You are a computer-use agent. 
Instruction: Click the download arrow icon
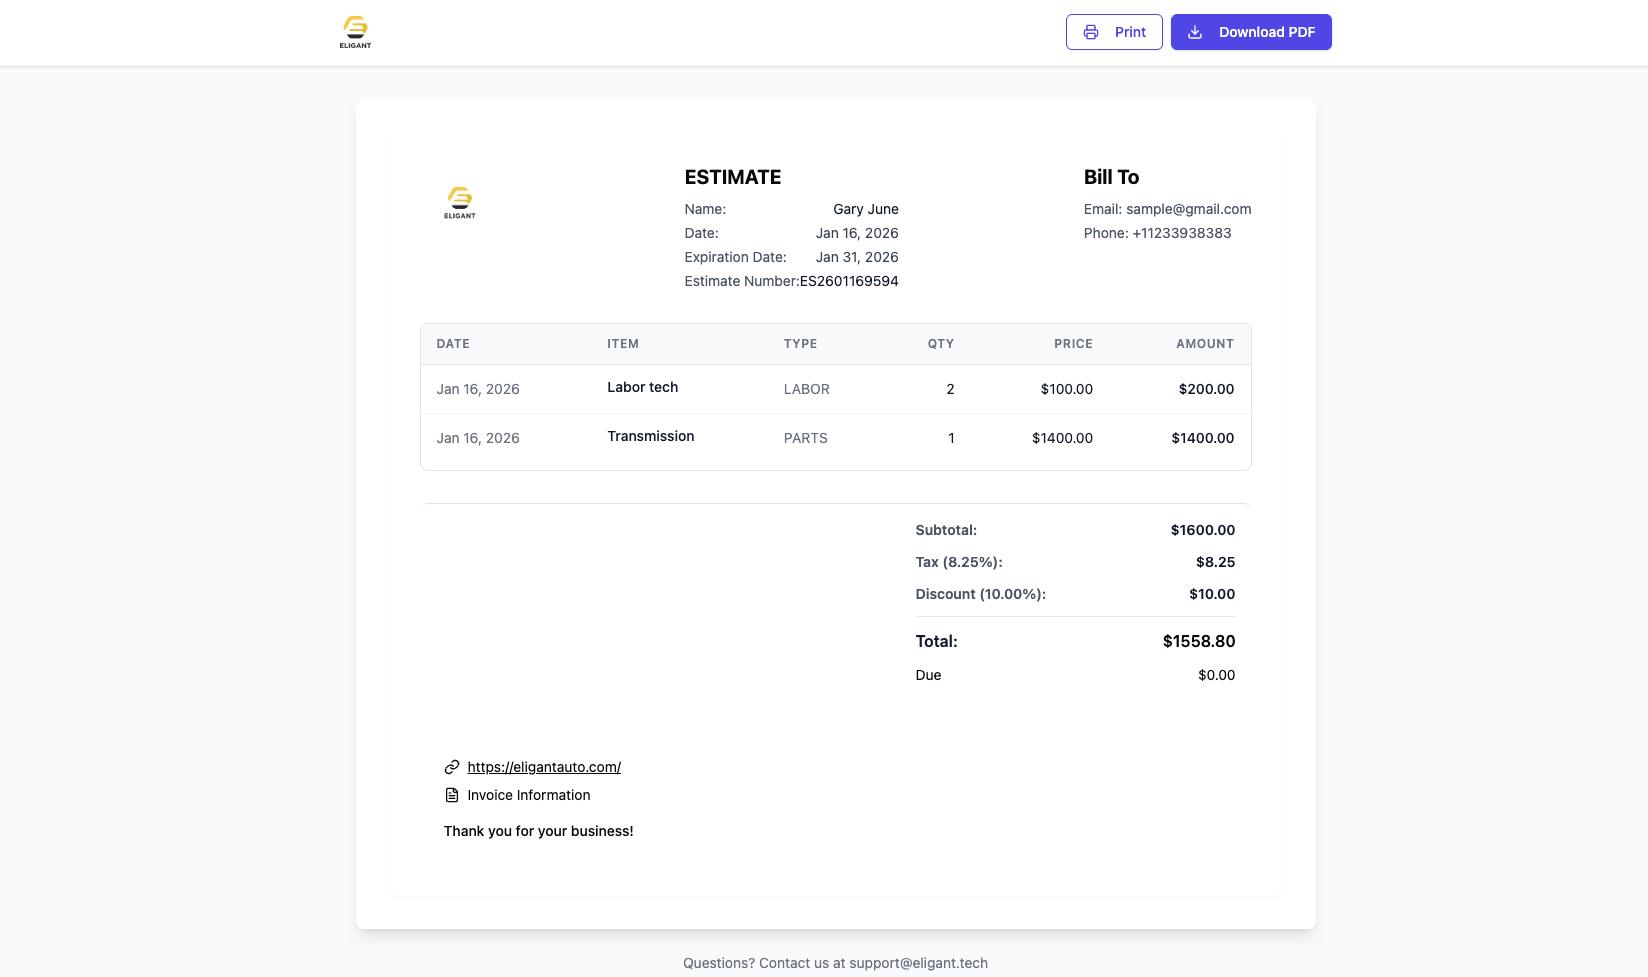[x=1195, y=32]
